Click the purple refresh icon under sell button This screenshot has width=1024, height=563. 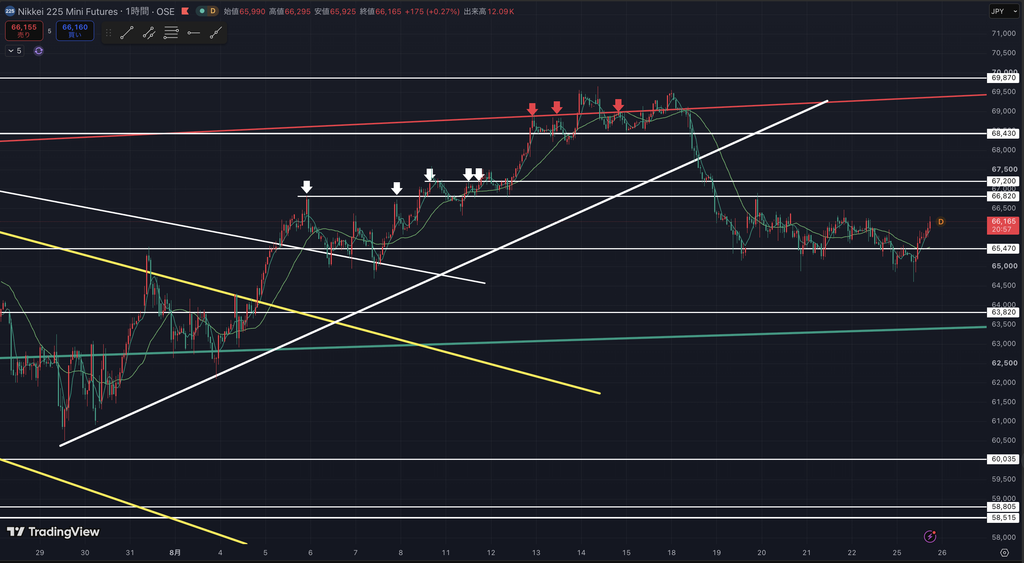[39, 51]
